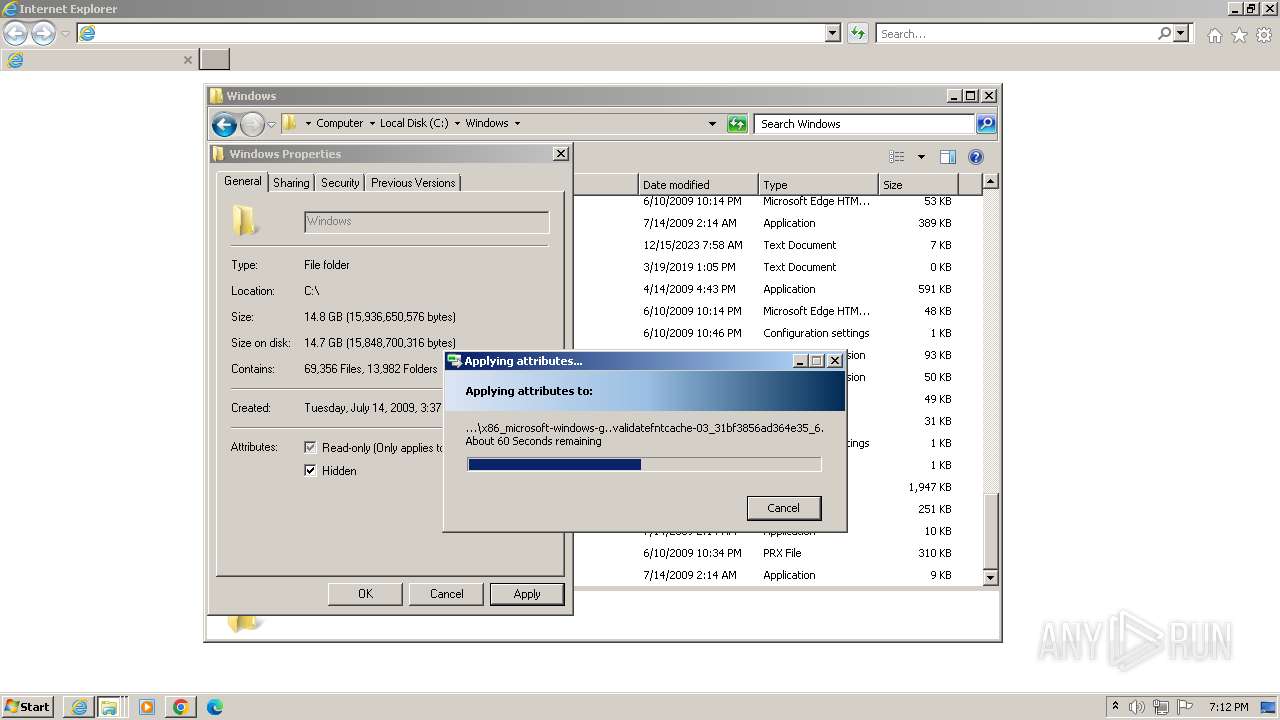The width and height of the screenshot is (1280, 720).
Task: Click Explorer window back button
Action: point(224,124)
